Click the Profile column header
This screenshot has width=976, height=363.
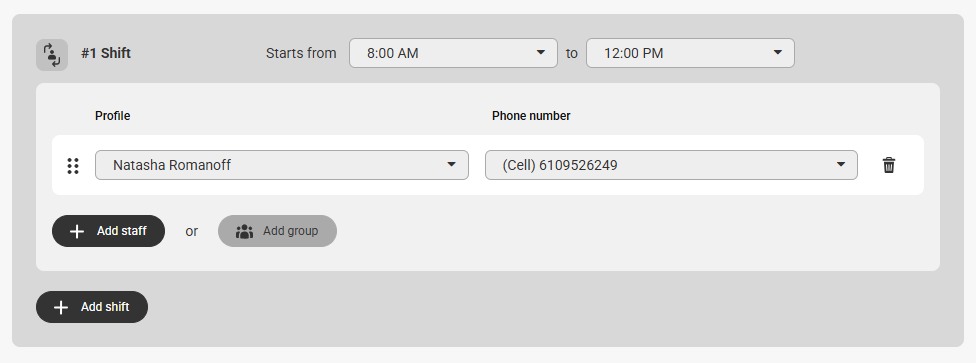(x=113, y=116)
